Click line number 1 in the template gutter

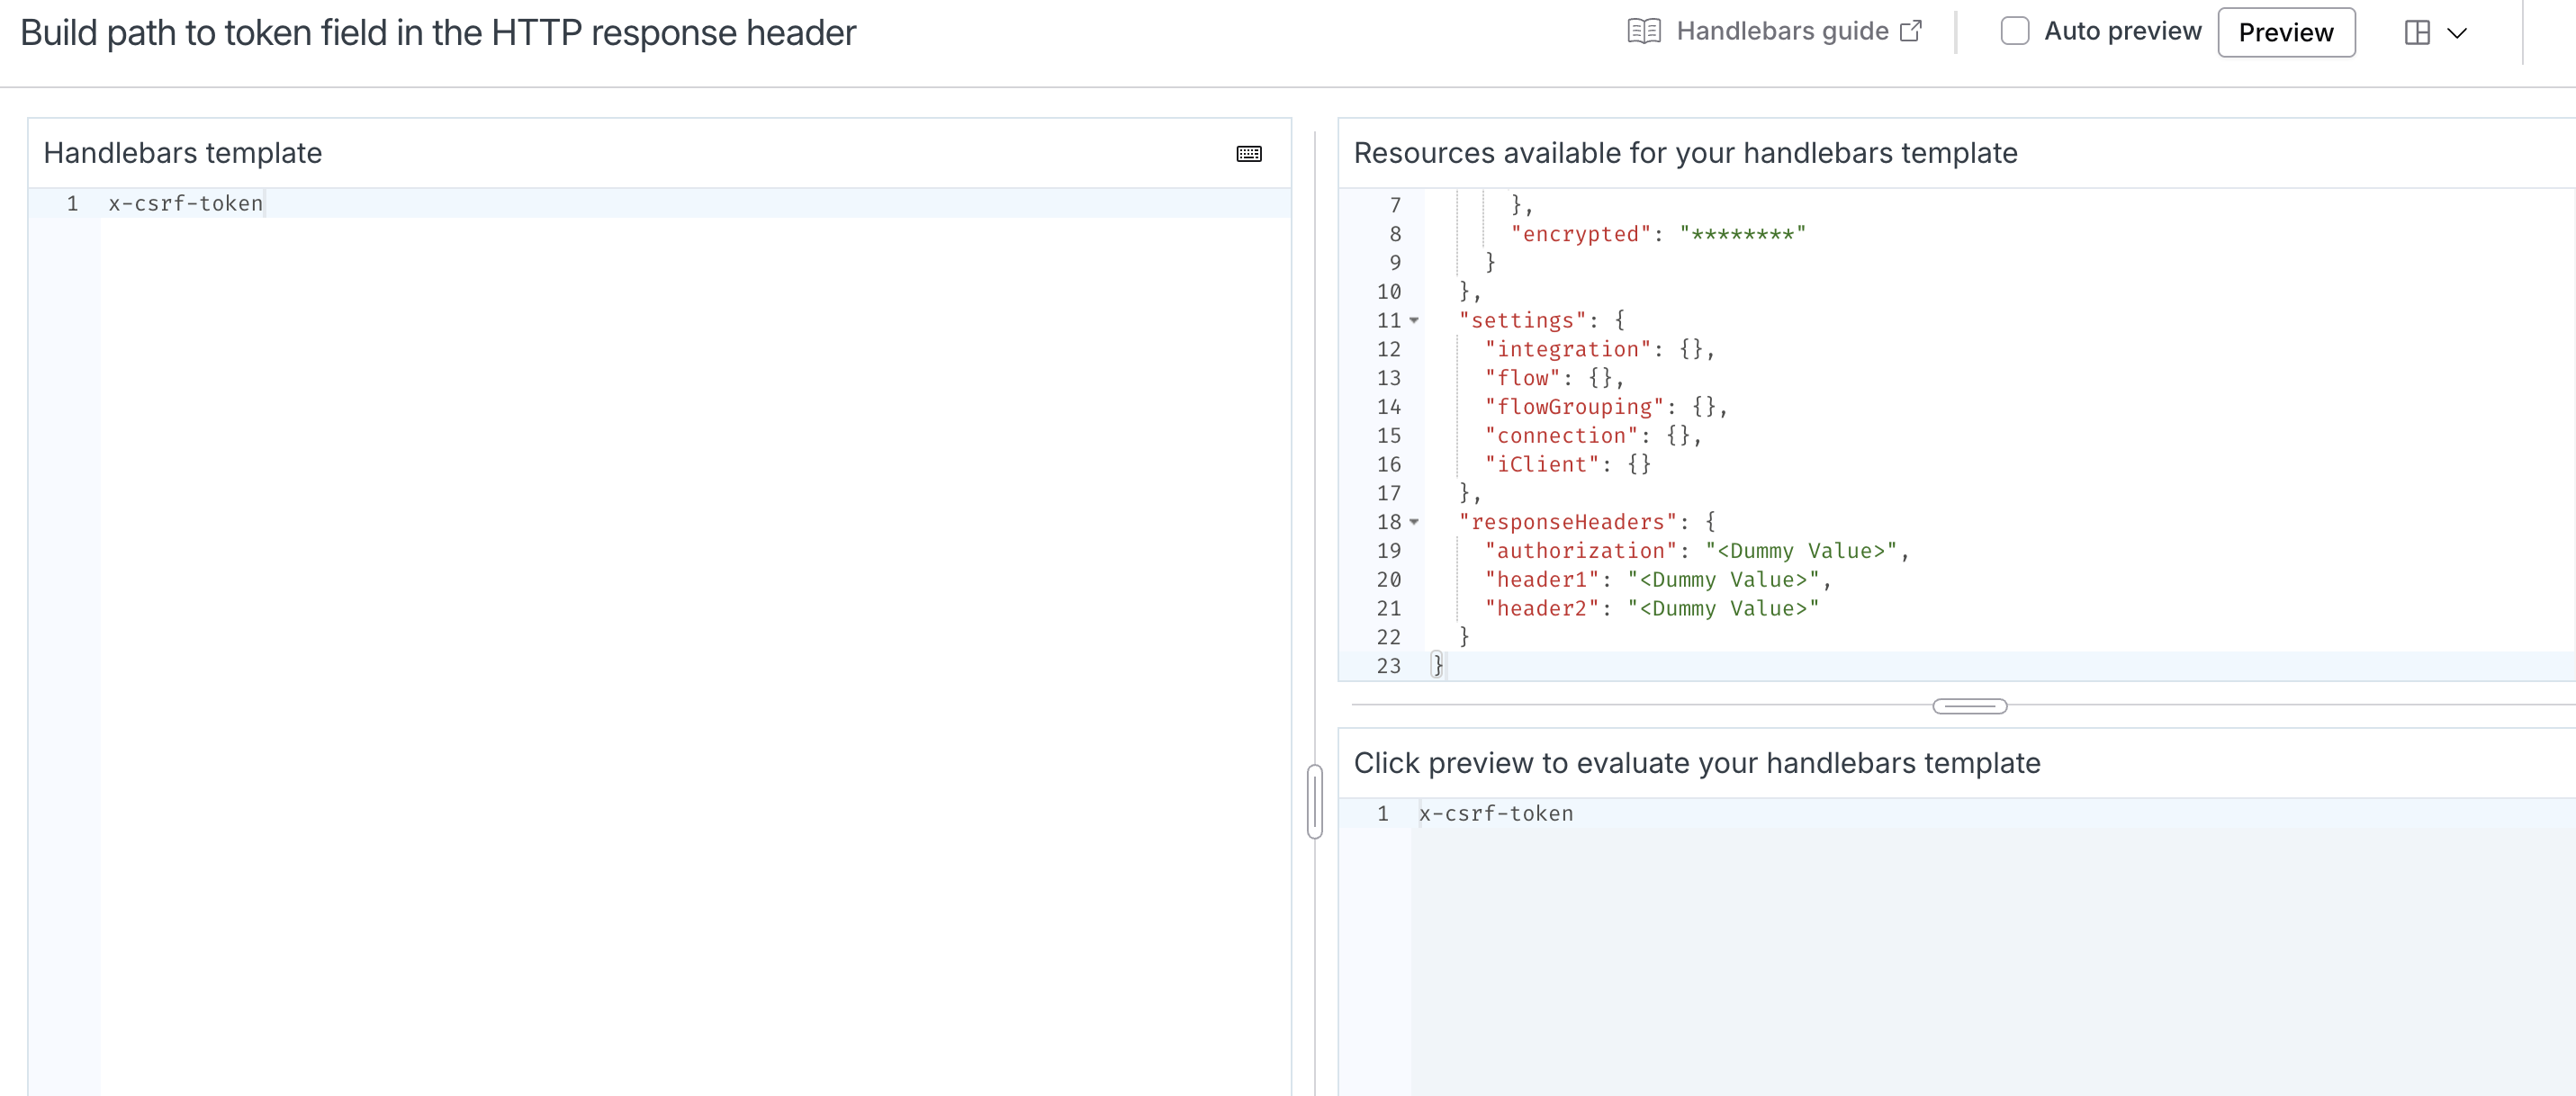(x=72, y=204)
